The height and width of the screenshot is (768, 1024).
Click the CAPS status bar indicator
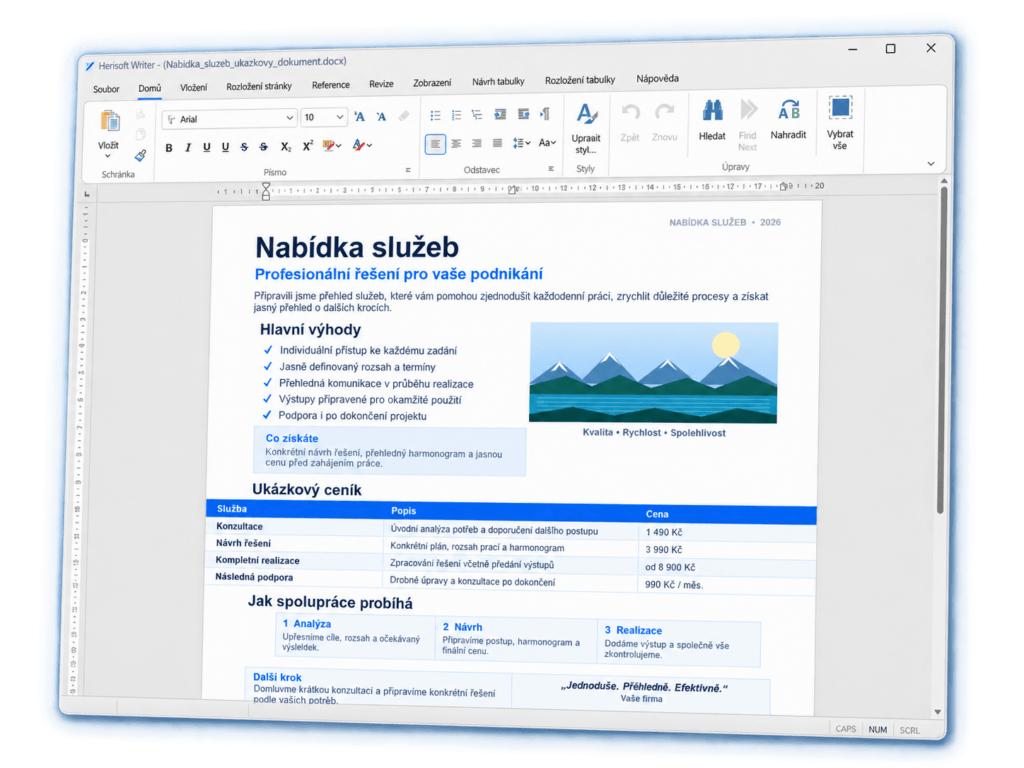[x=846, y=729]
